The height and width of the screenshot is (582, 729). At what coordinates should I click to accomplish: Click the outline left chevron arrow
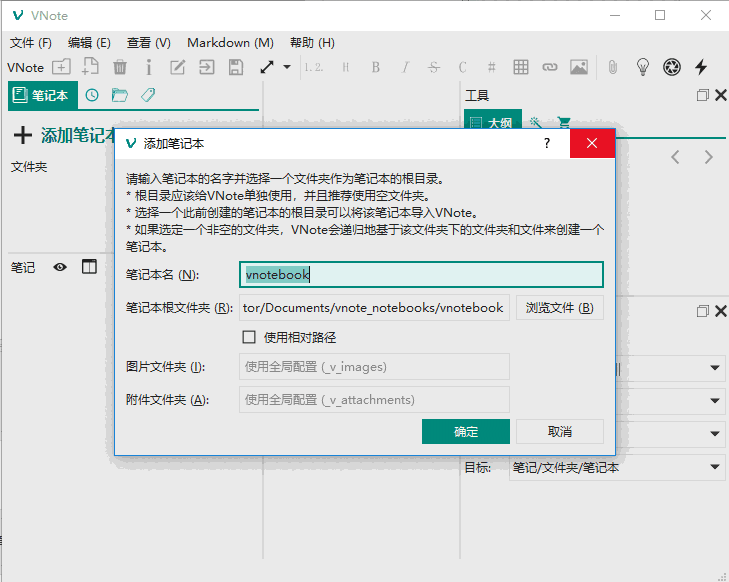pyautogui.click(x=676, y=157)
